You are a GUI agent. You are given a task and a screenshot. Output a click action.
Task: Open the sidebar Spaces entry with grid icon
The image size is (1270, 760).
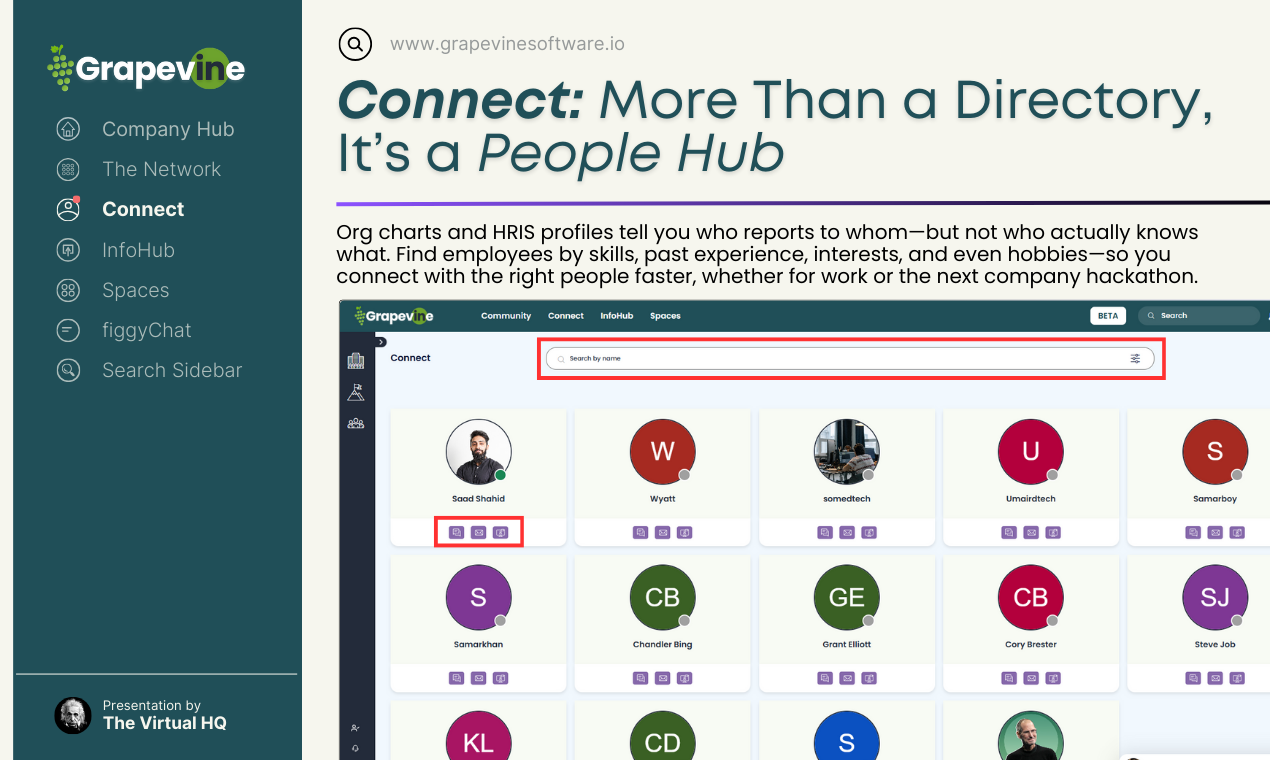point(112,290)
